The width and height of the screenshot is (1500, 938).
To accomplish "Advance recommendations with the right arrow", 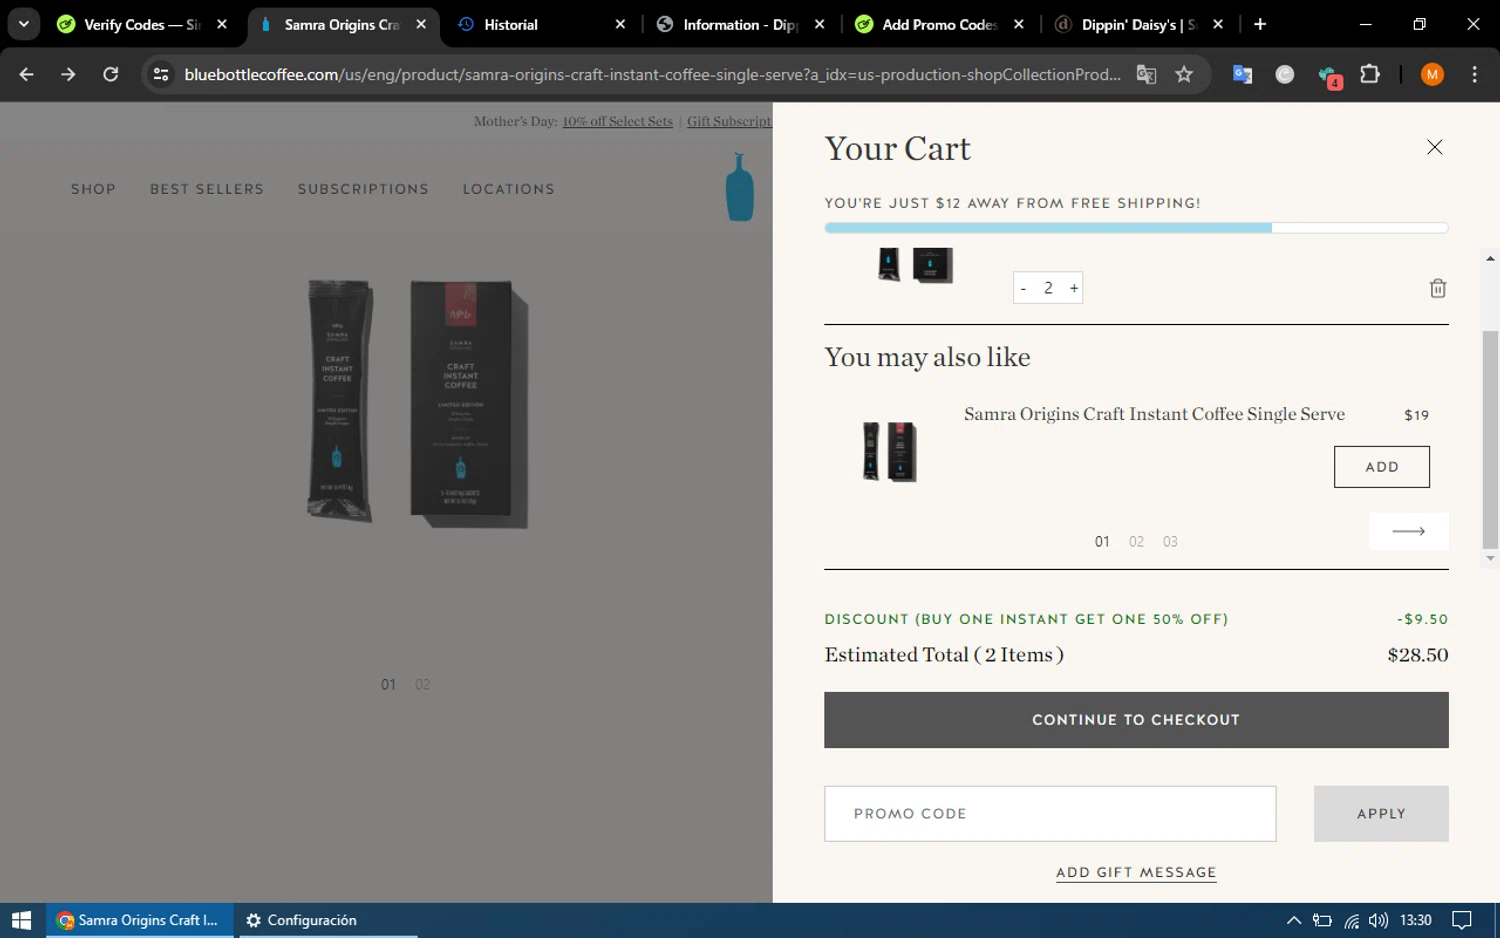I will [x=1408, y=531].
